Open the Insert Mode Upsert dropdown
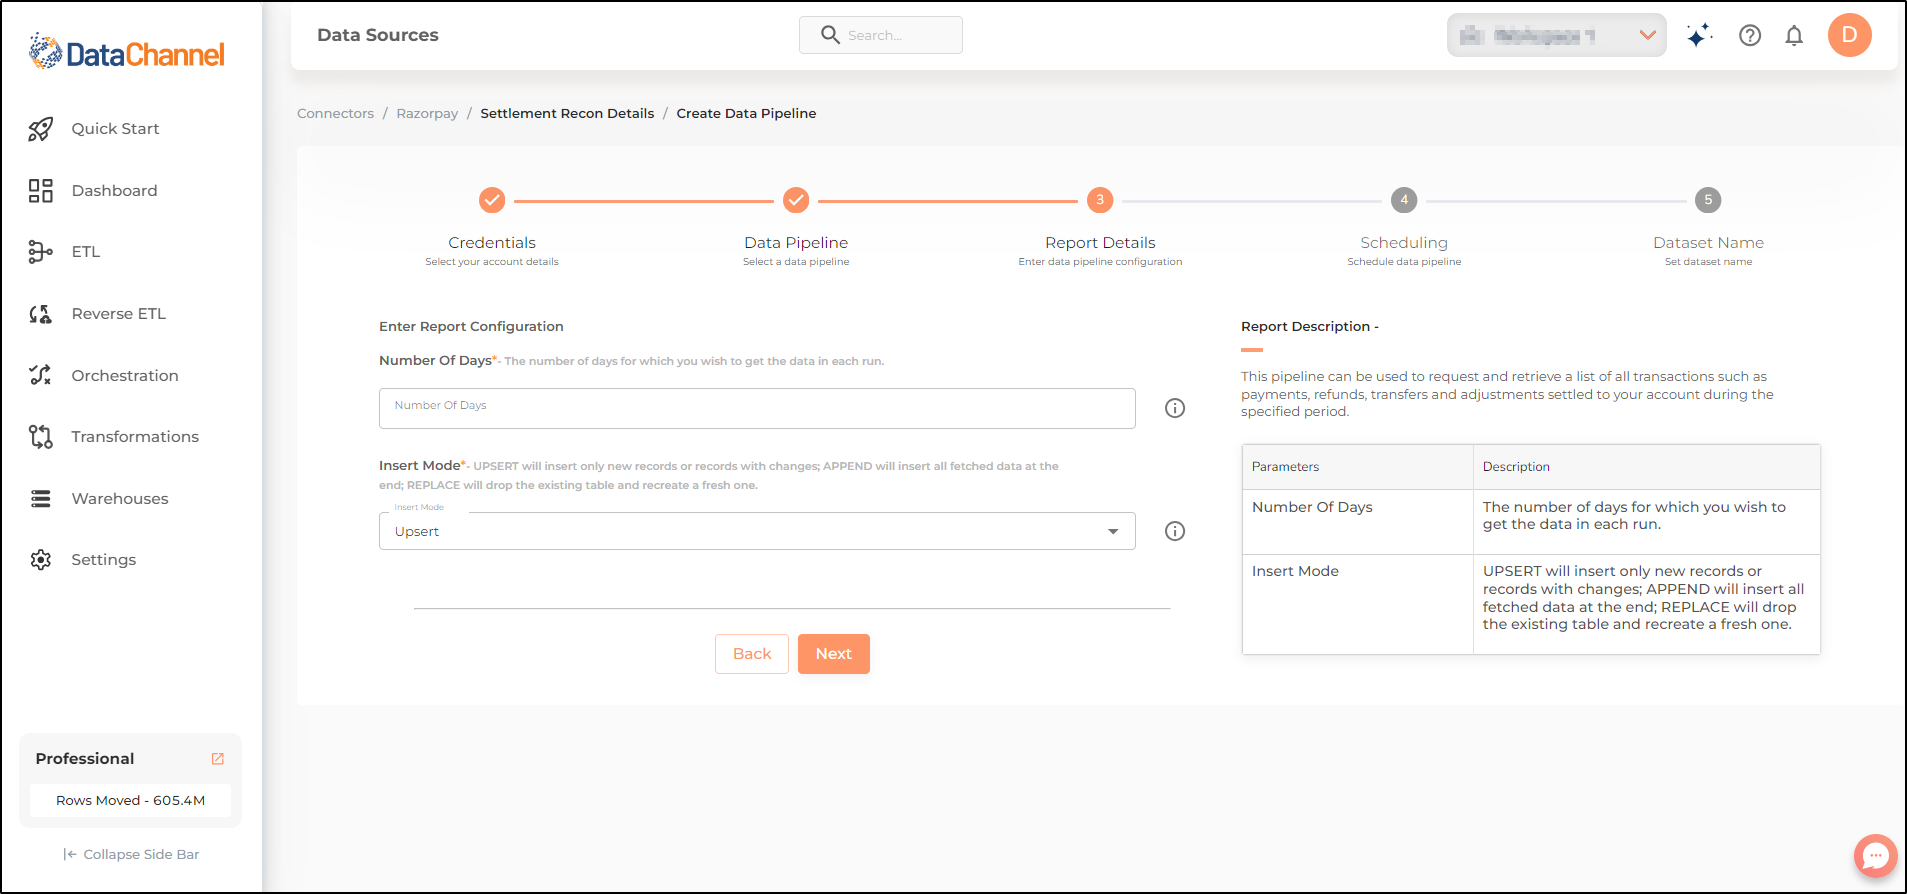 coord(757,531)
